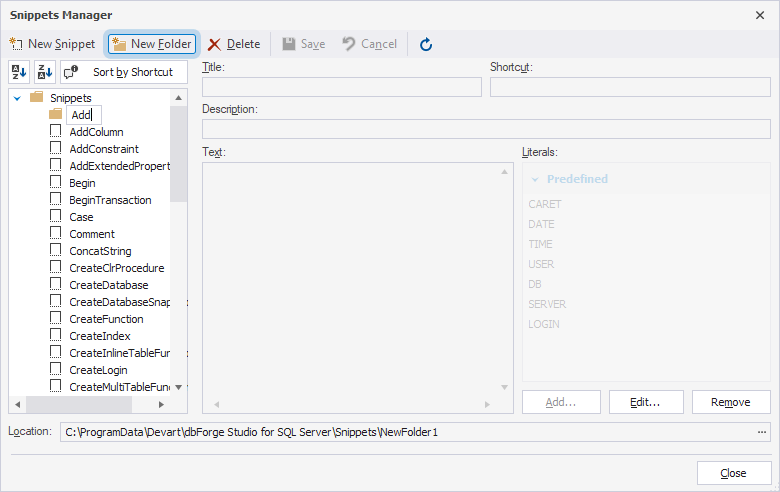Screen dimensions: 780x492
Task: Click the snippet icon next to Case
Action: coord(56,216)
